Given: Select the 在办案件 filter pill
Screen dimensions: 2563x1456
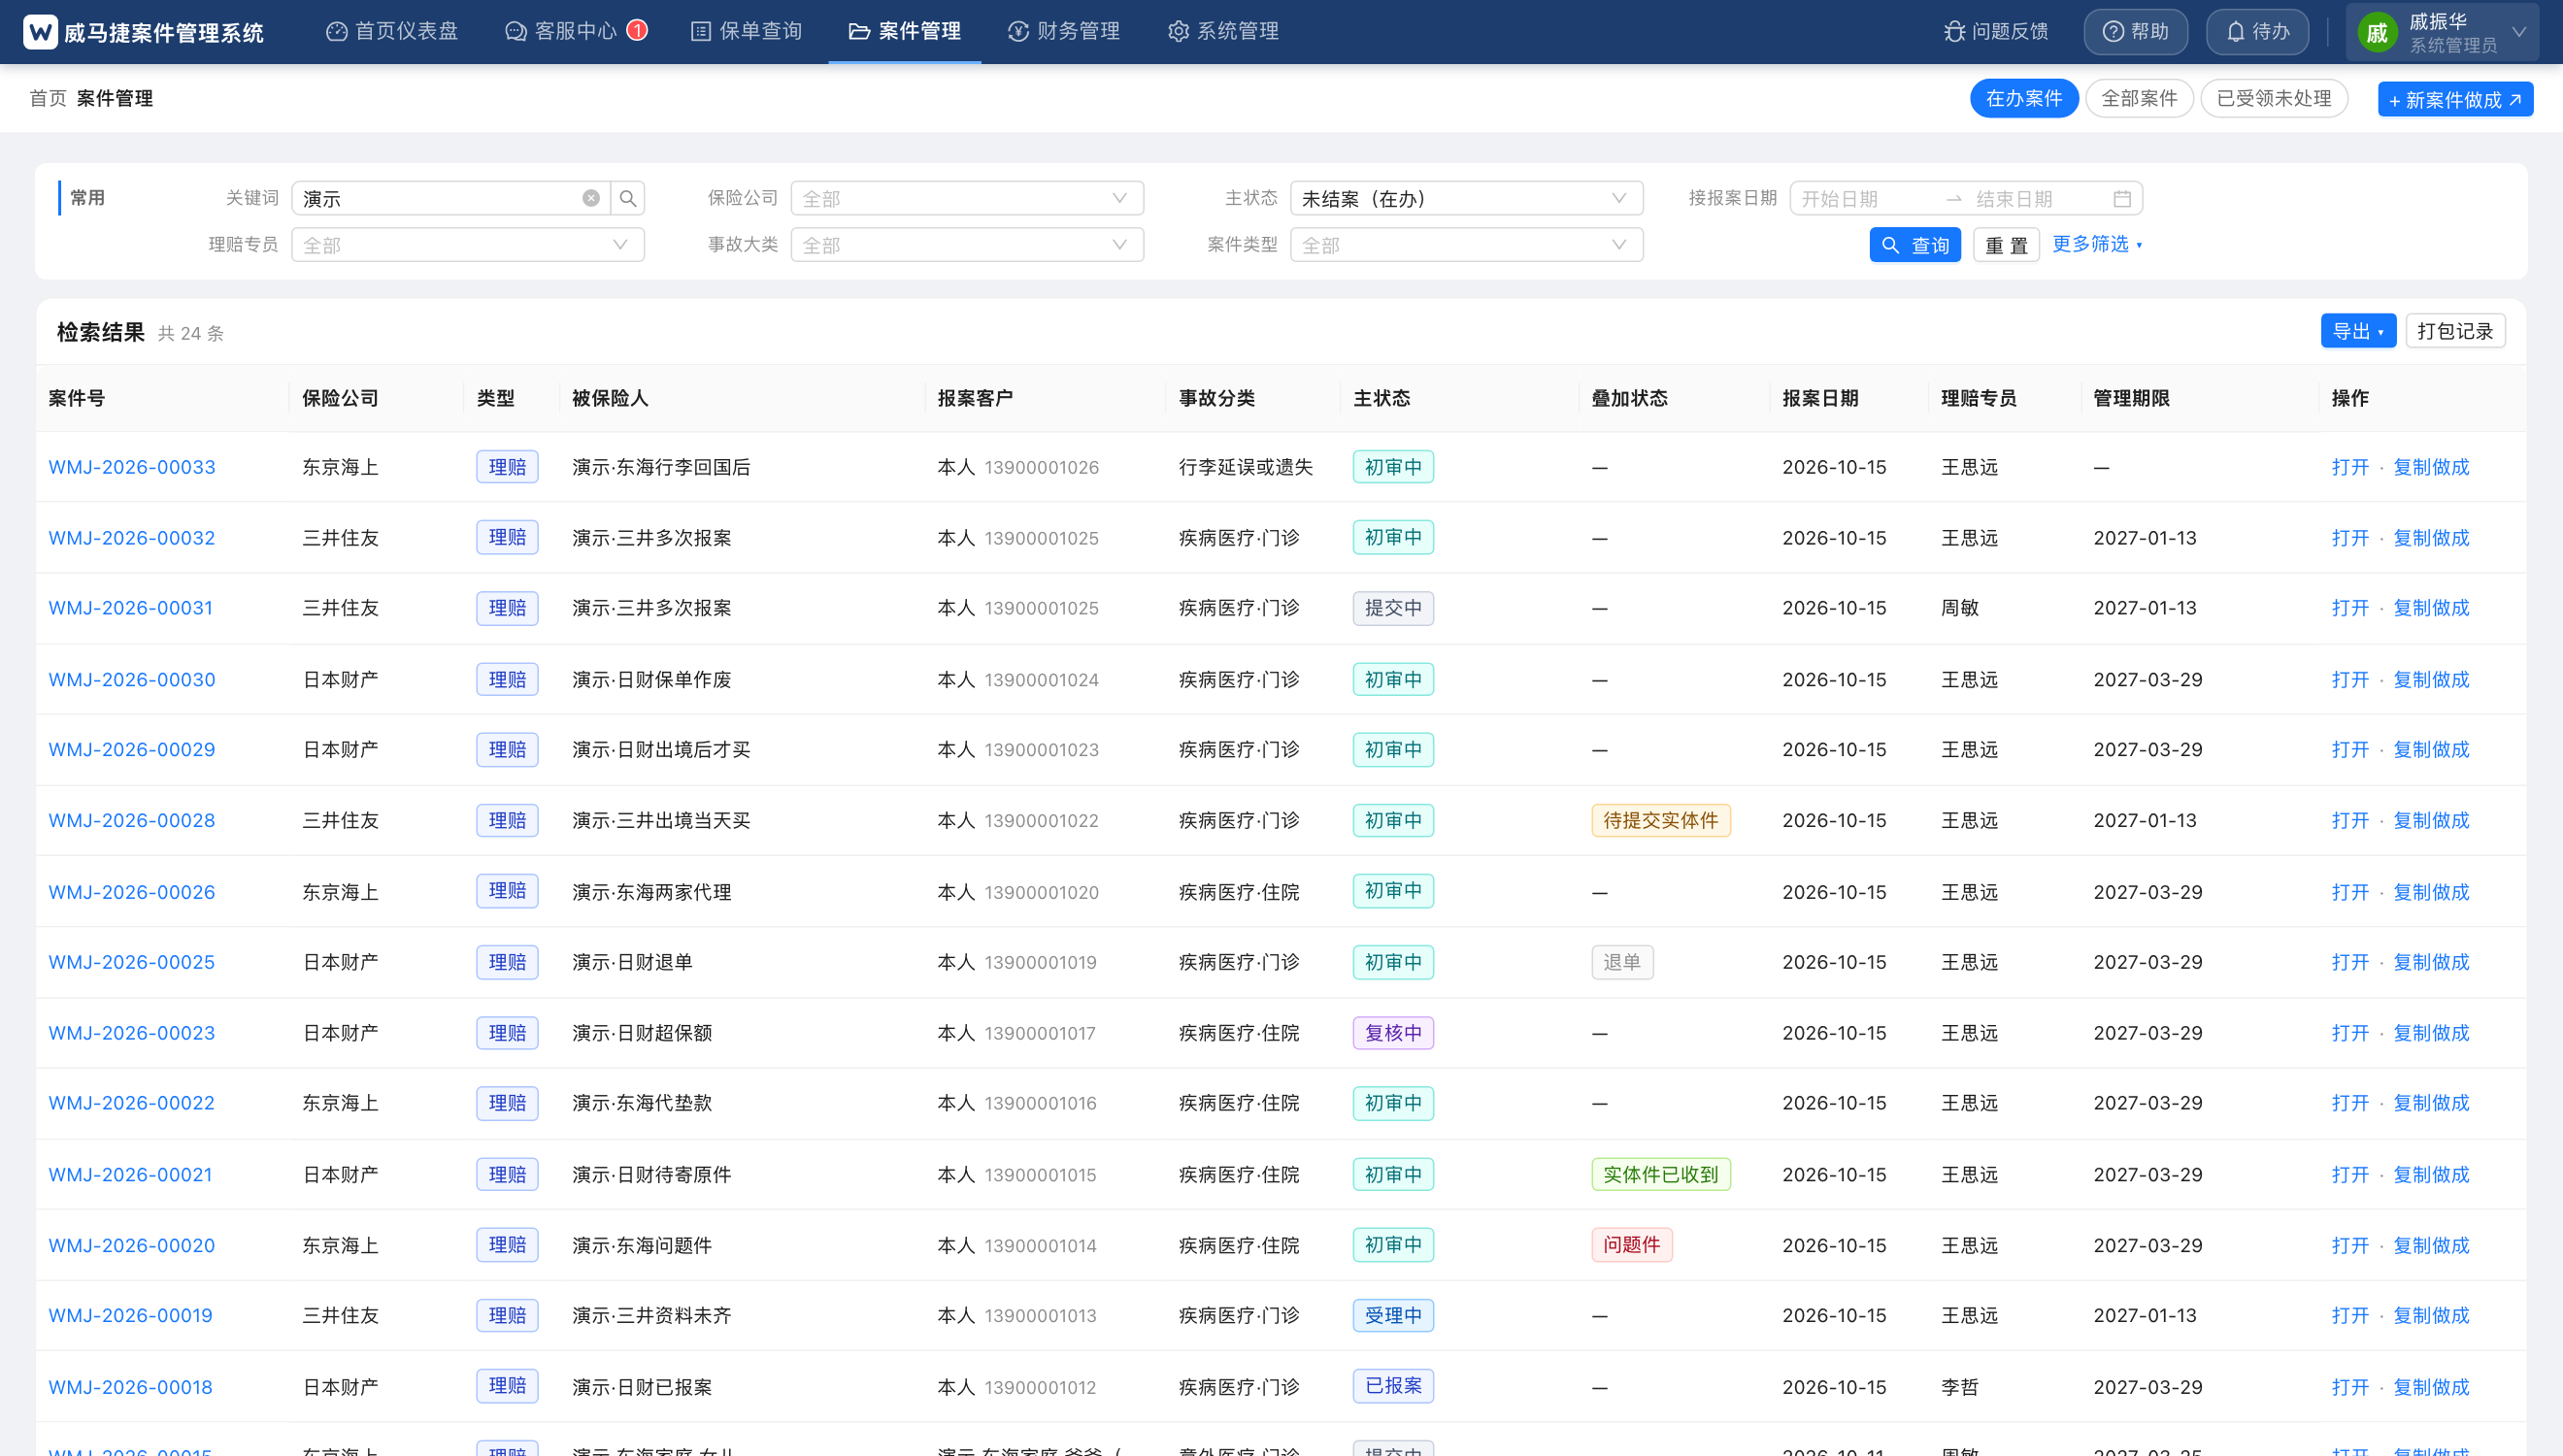Looking at the screenshot, I should coord(2024,98).
